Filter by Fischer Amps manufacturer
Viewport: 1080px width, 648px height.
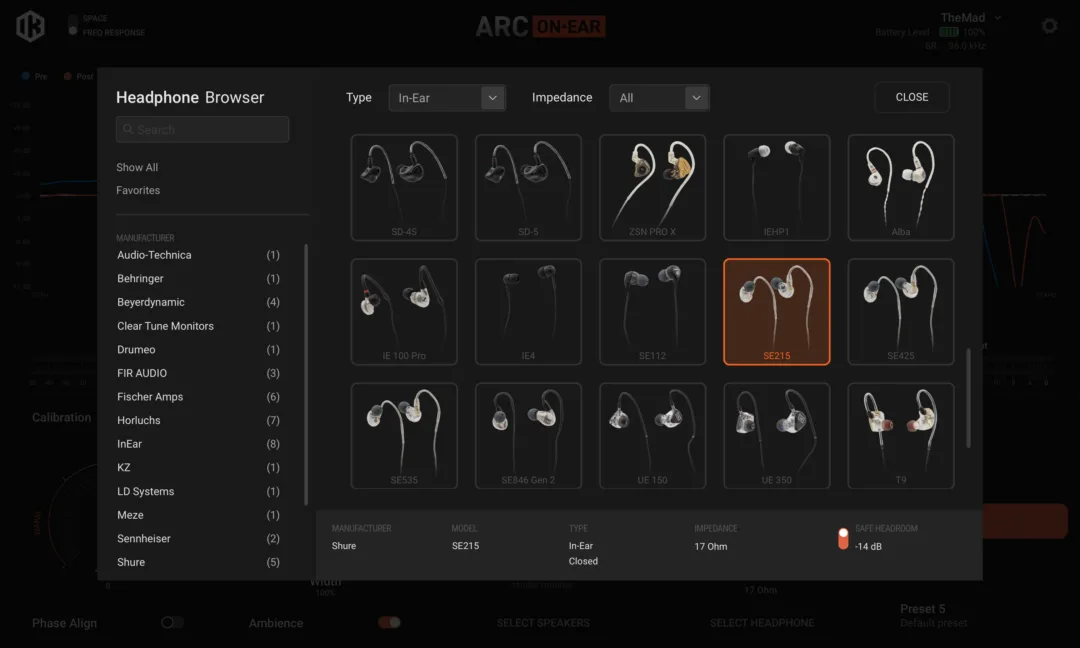[x=198, y=397]
